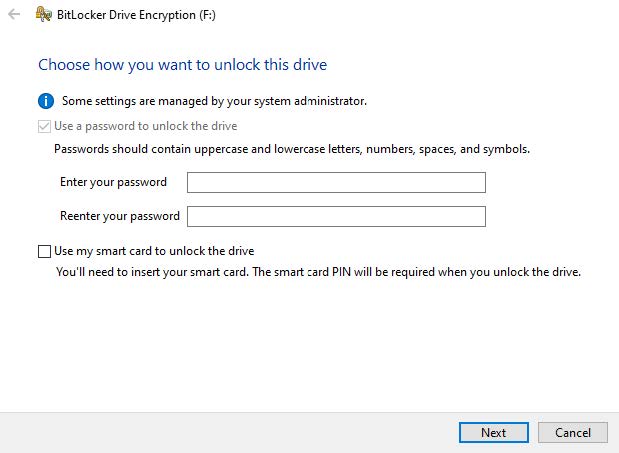Click the Next button
Viewport: 619px width, 453px height.
494,432
